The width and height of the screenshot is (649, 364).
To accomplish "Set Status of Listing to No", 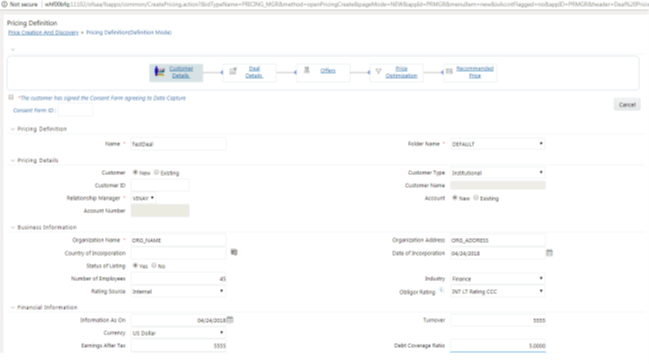I will (154, 265).
